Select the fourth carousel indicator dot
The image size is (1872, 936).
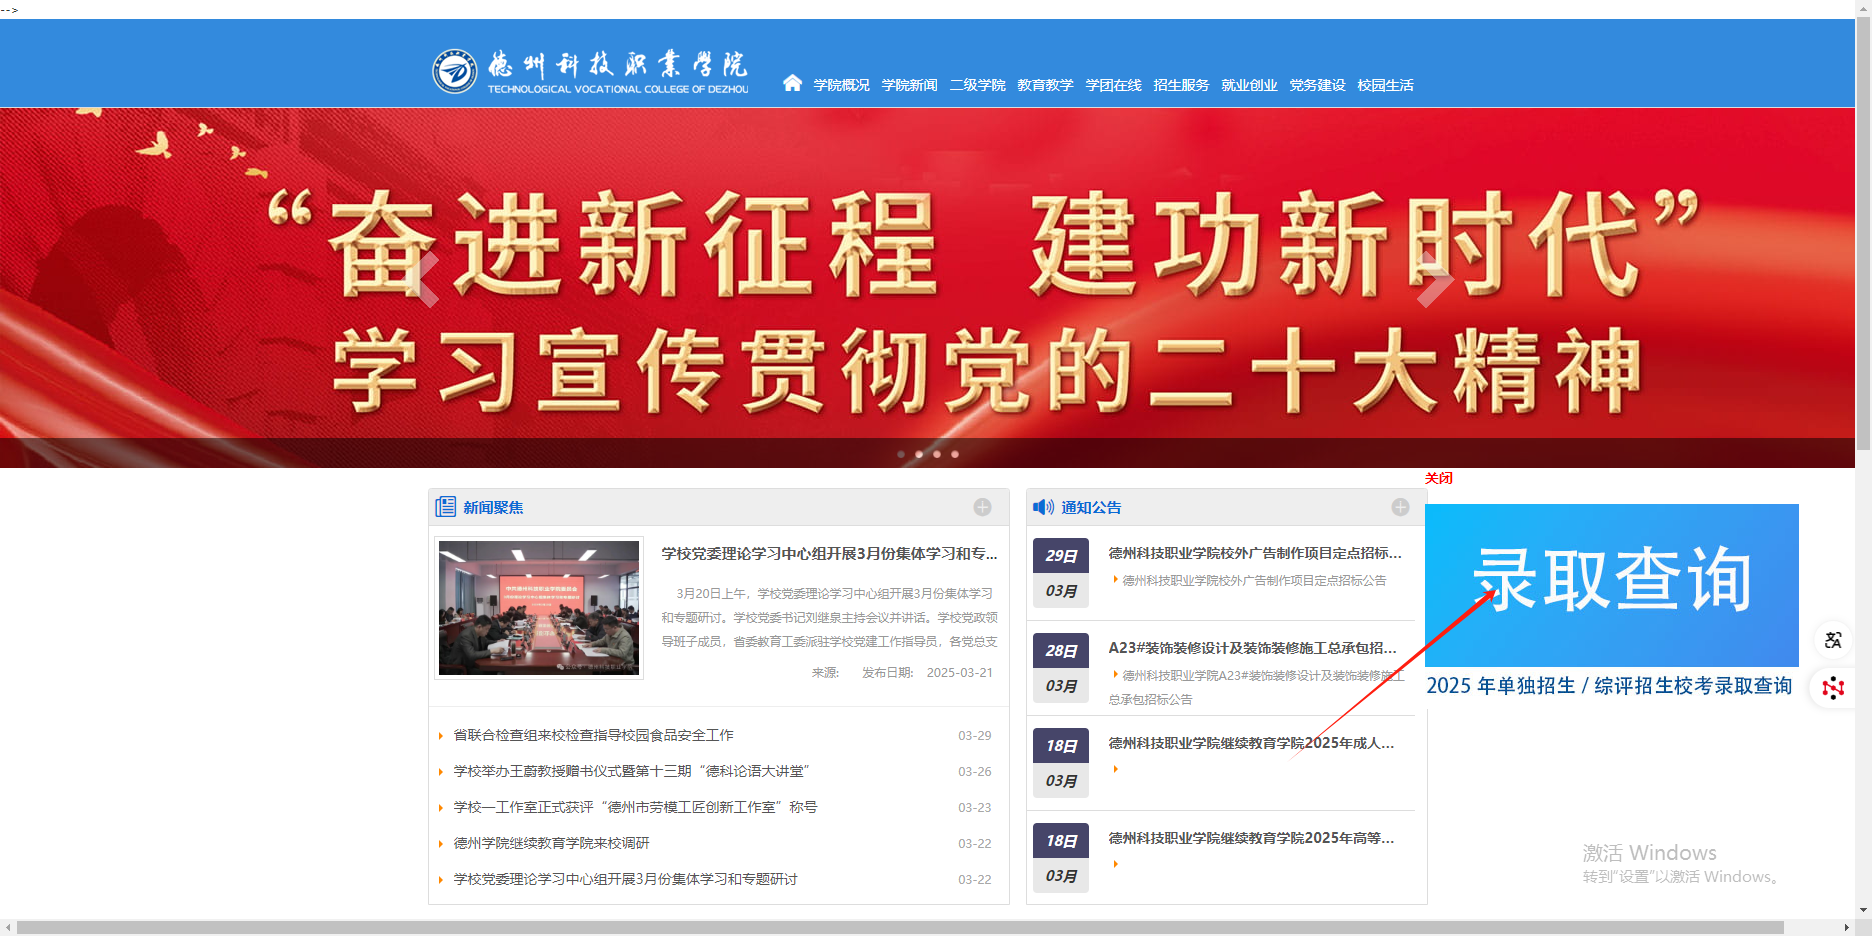pos(954,454)
